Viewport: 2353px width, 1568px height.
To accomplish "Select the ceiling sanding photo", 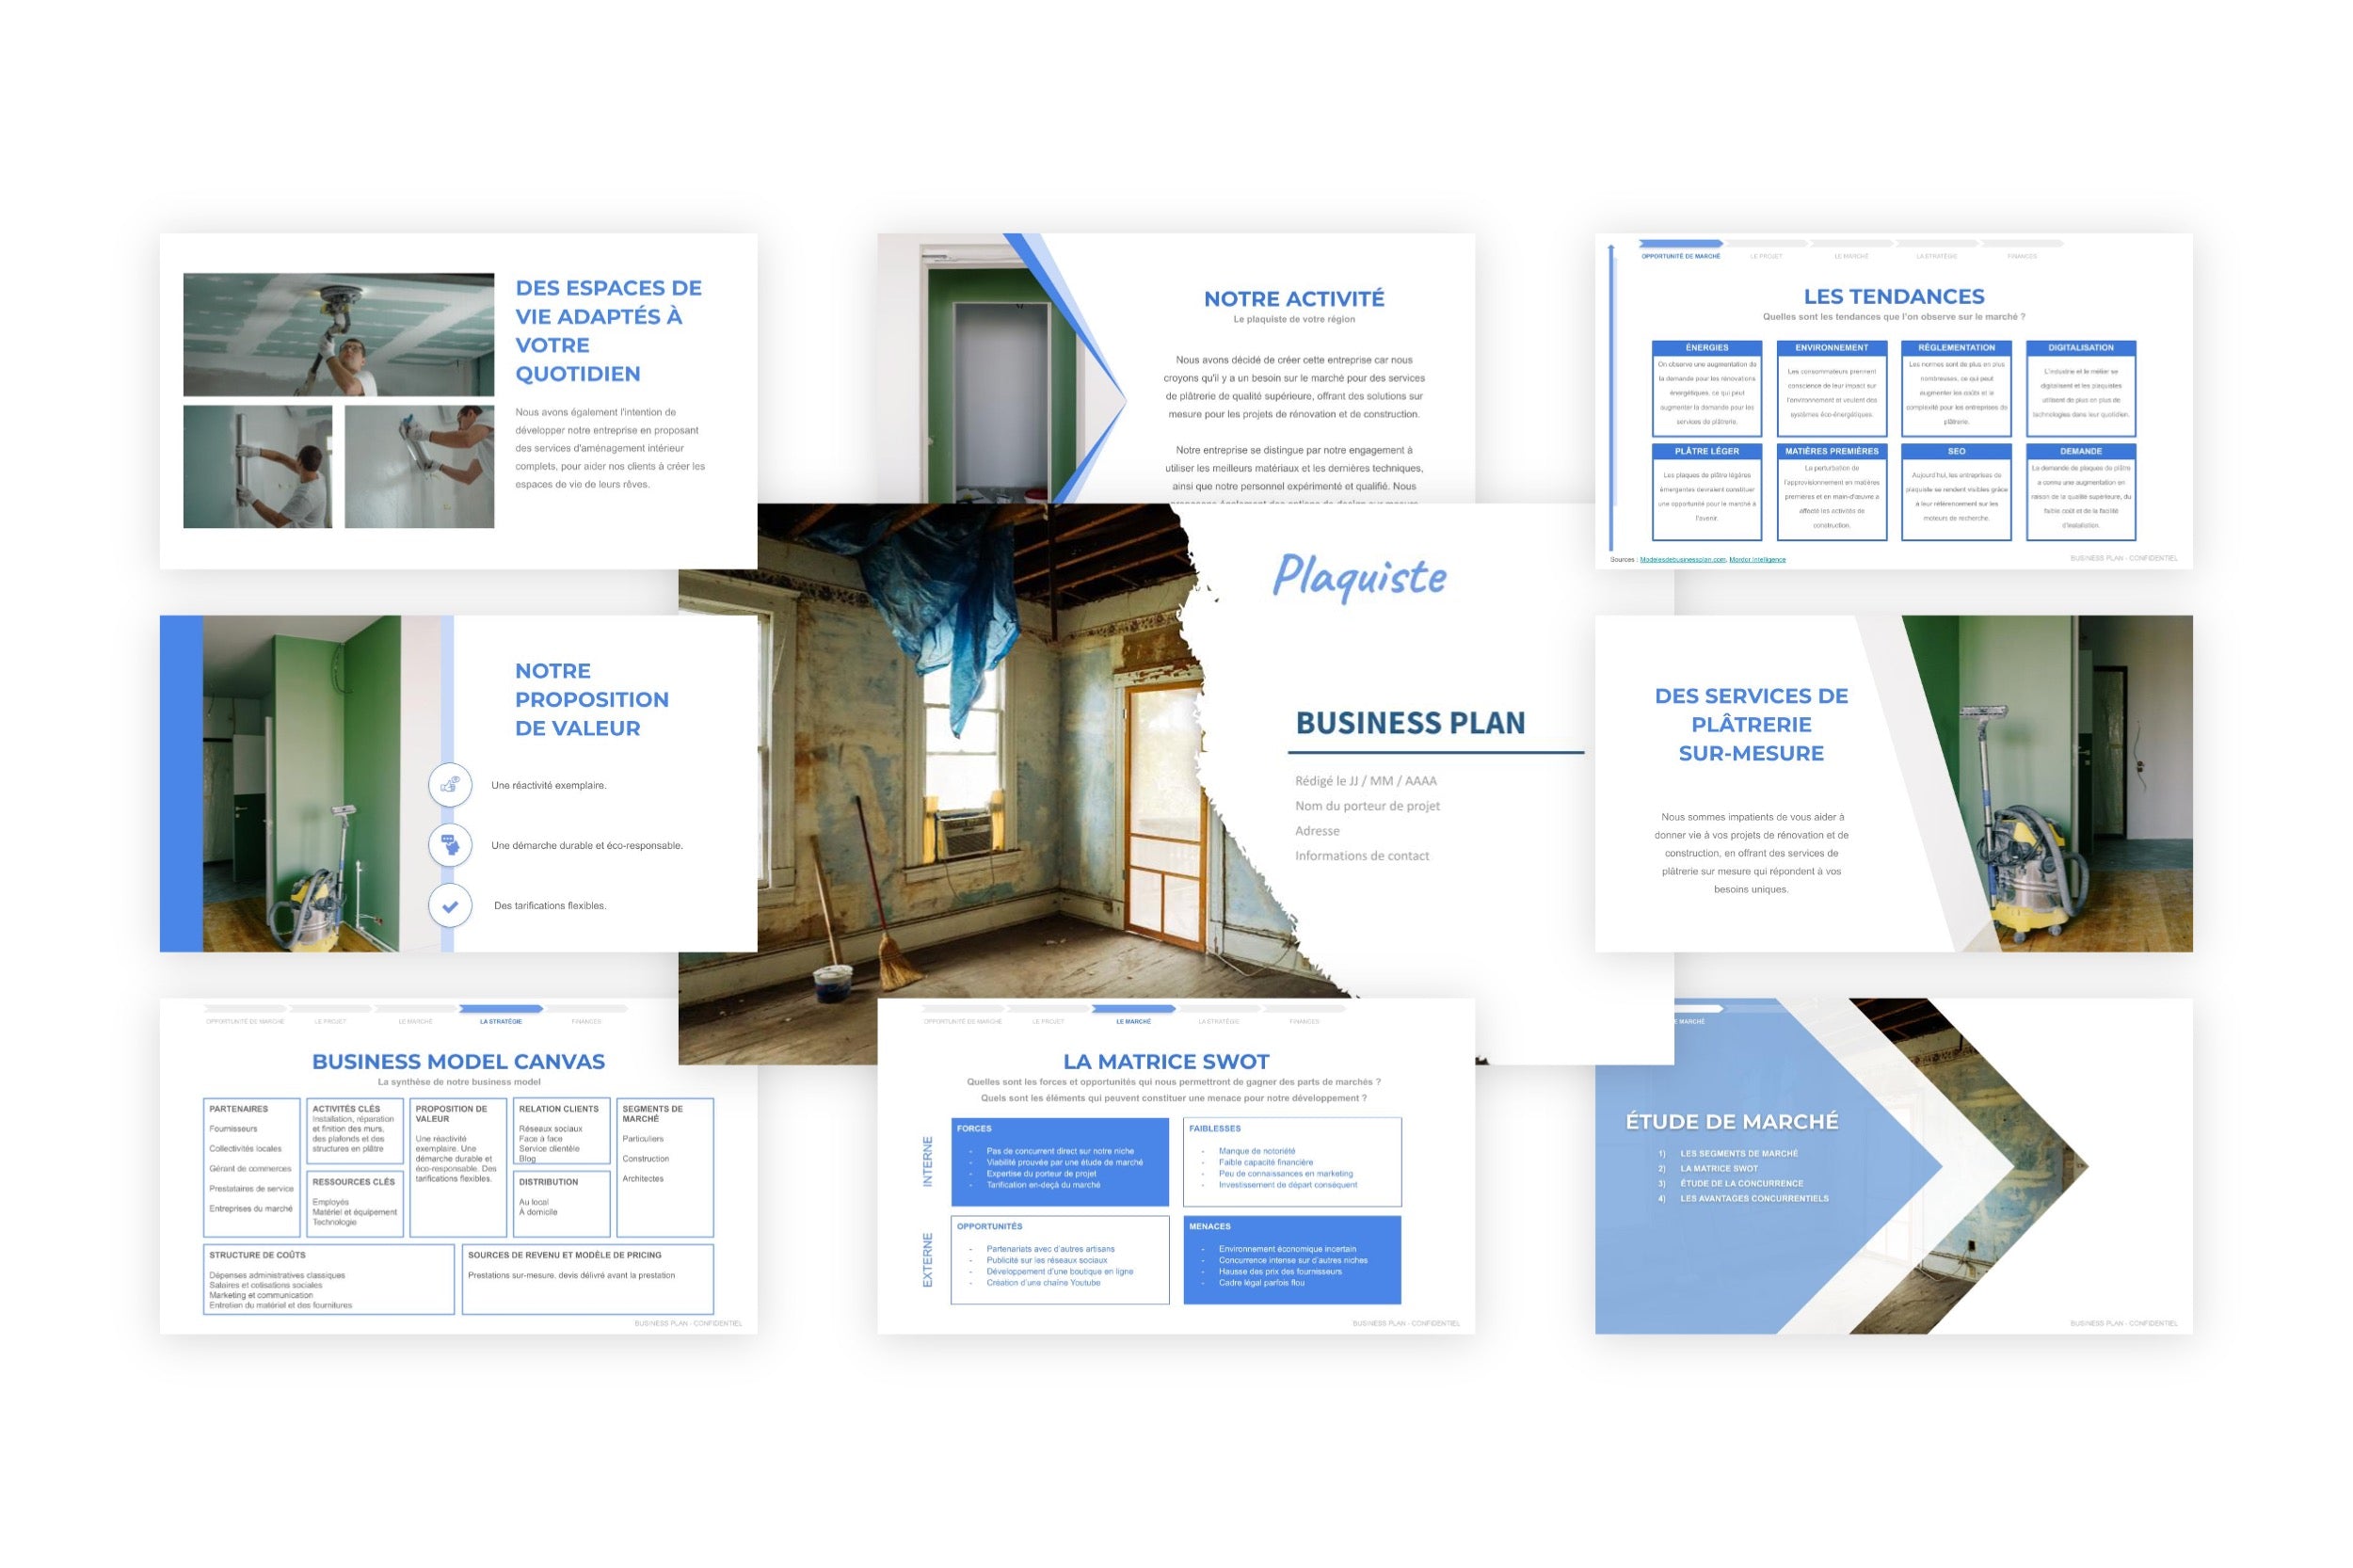I will tap(338, 334).
